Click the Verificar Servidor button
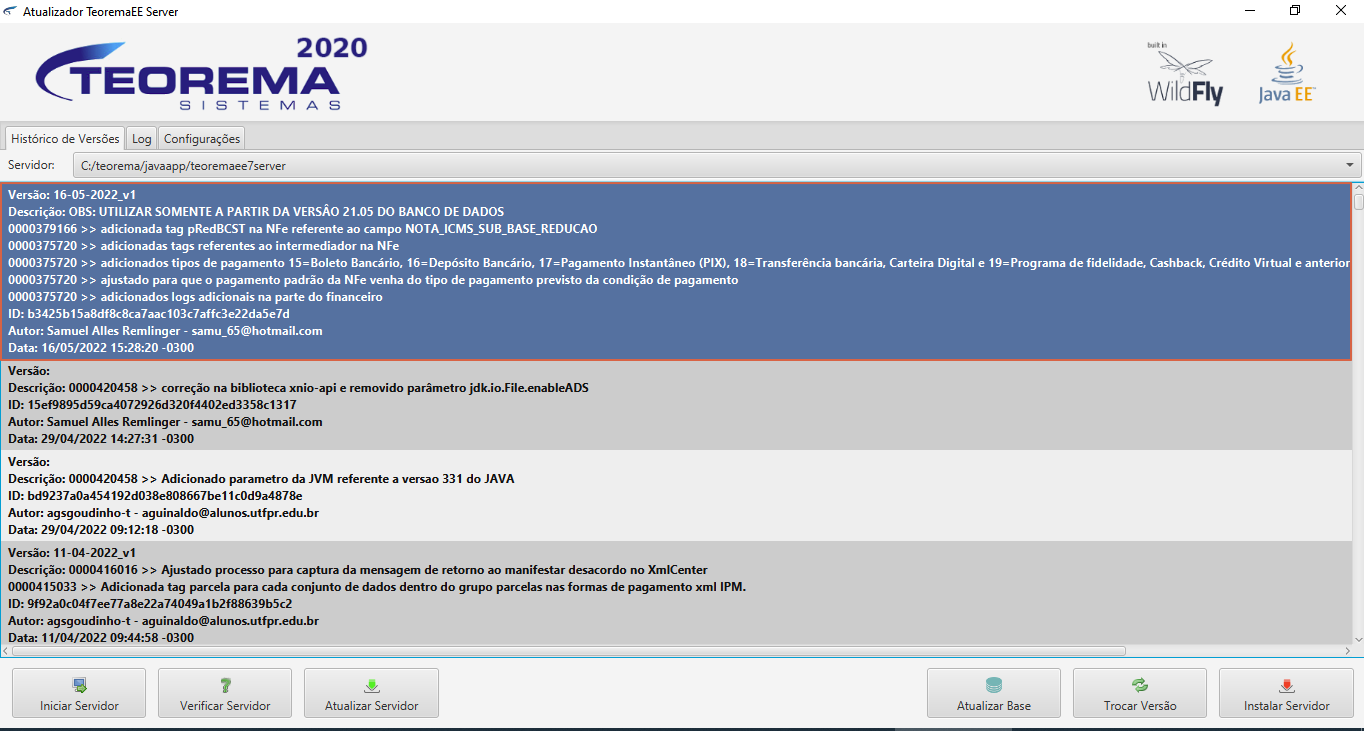 click(225, 693)
